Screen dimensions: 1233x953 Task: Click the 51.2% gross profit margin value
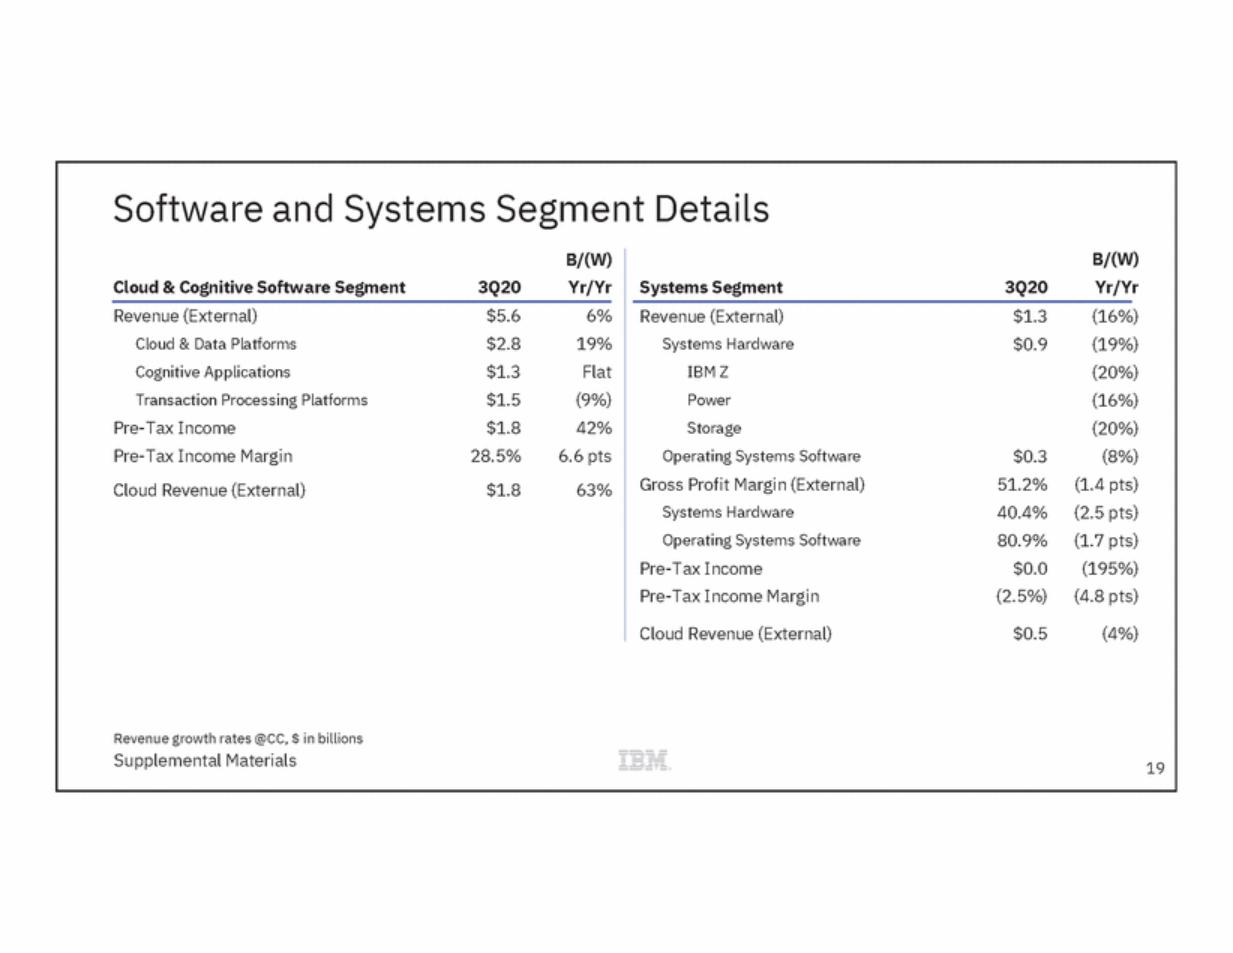click(x=1022, y=484)
